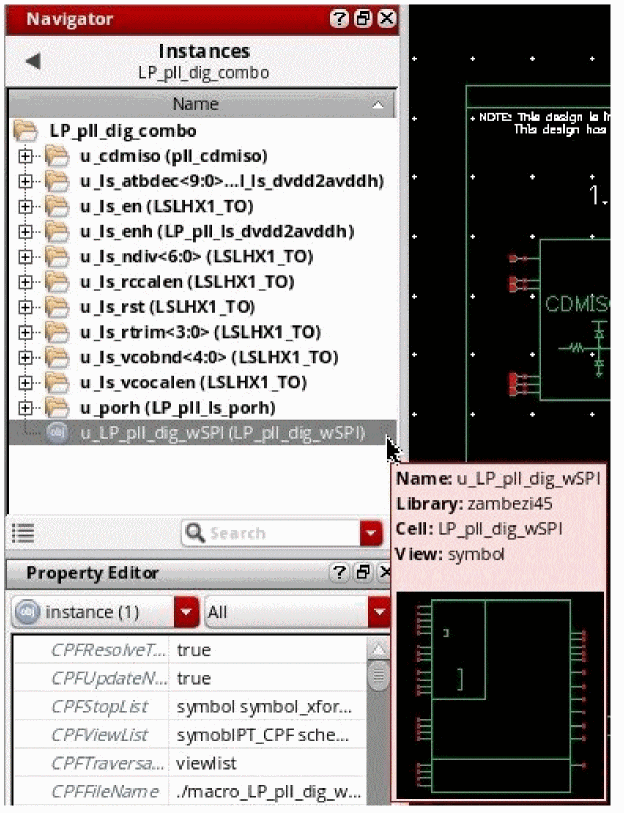Click the CPFResolveT... true value
This screenshot has height=813, width=624.
coord(267,650)
